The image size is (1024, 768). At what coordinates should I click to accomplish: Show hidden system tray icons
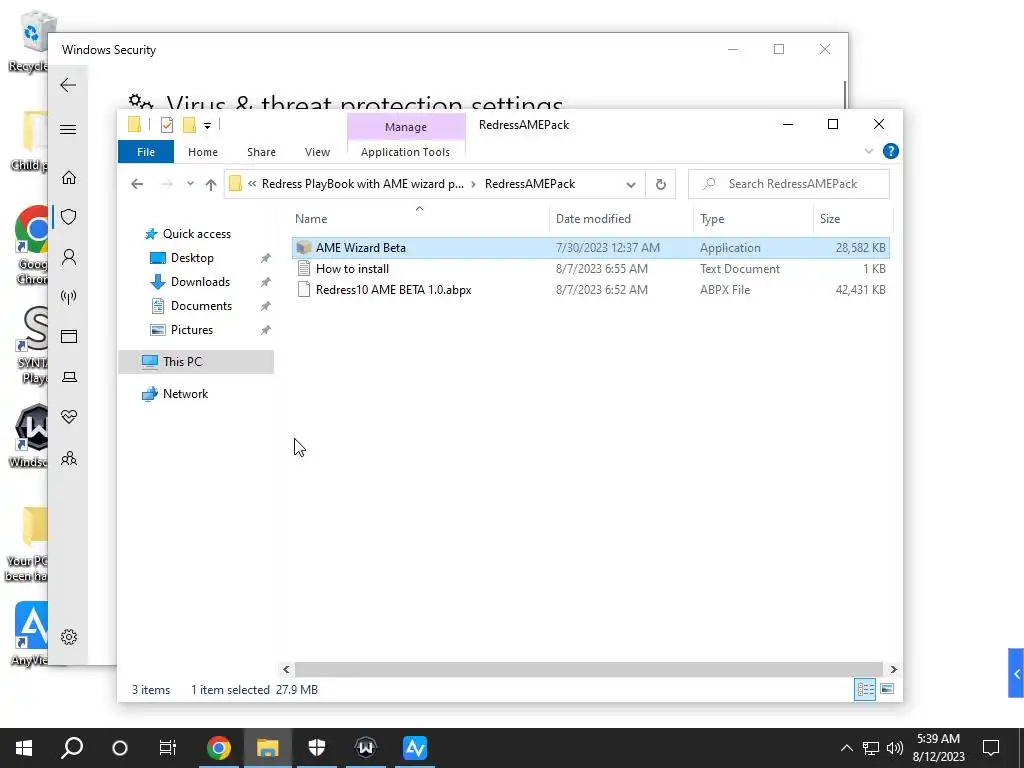pos(846,748)
